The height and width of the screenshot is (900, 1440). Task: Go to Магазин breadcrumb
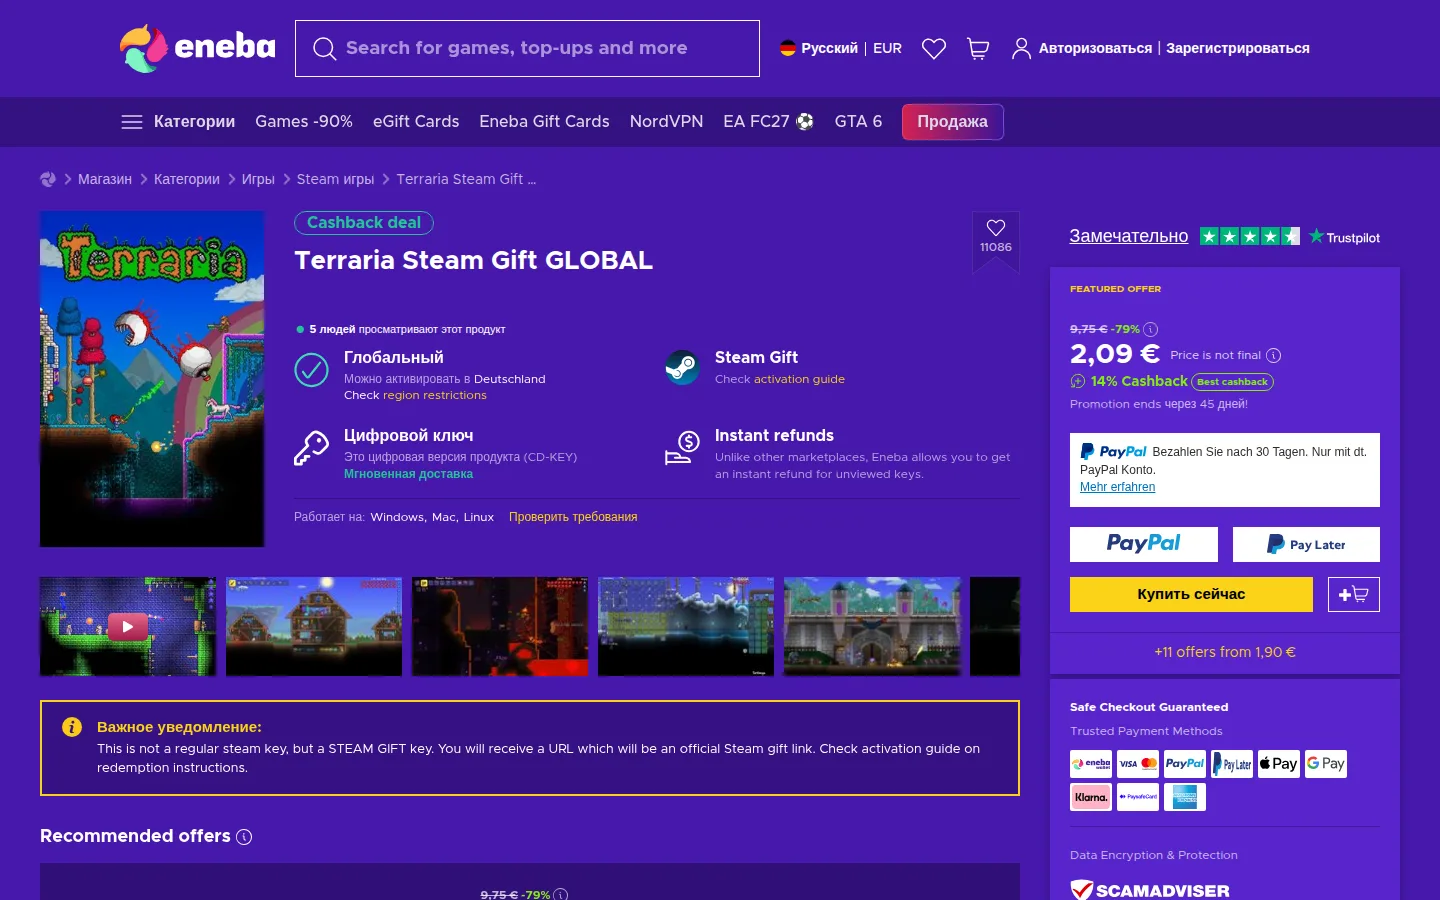click(x=105, y=179)
